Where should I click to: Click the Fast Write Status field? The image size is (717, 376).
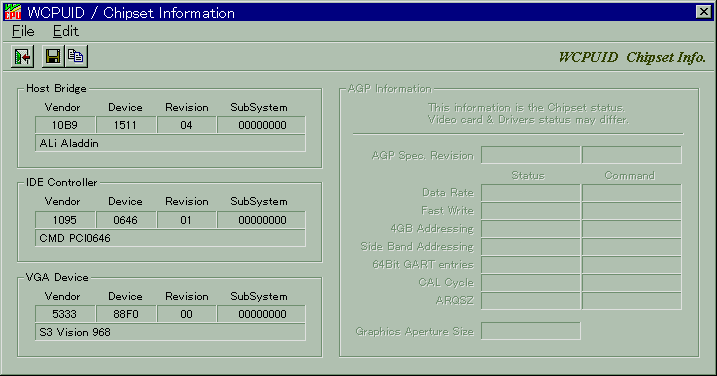(530, 211)
